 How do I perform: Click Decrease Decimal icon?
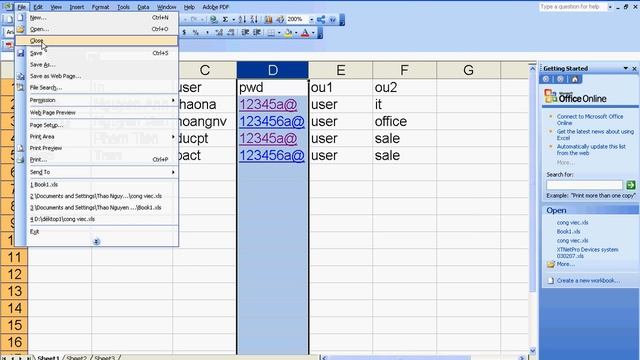[x=231, y=32]
